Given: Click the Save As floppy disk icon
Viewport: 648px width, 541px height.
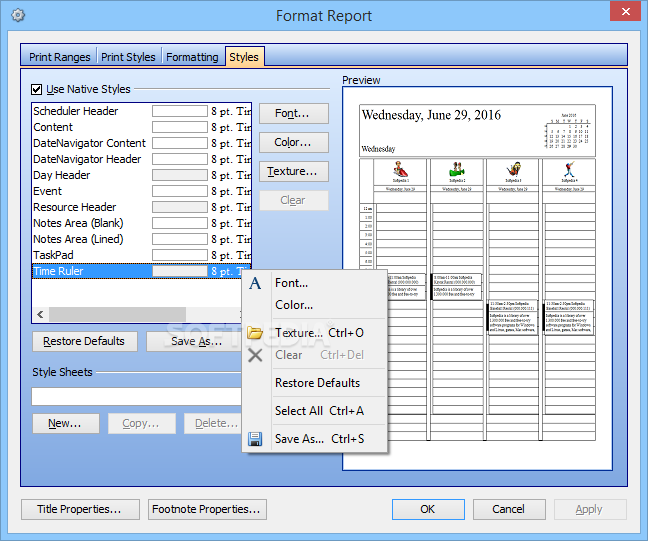Looking at the screenshot, I should (255, 439).
